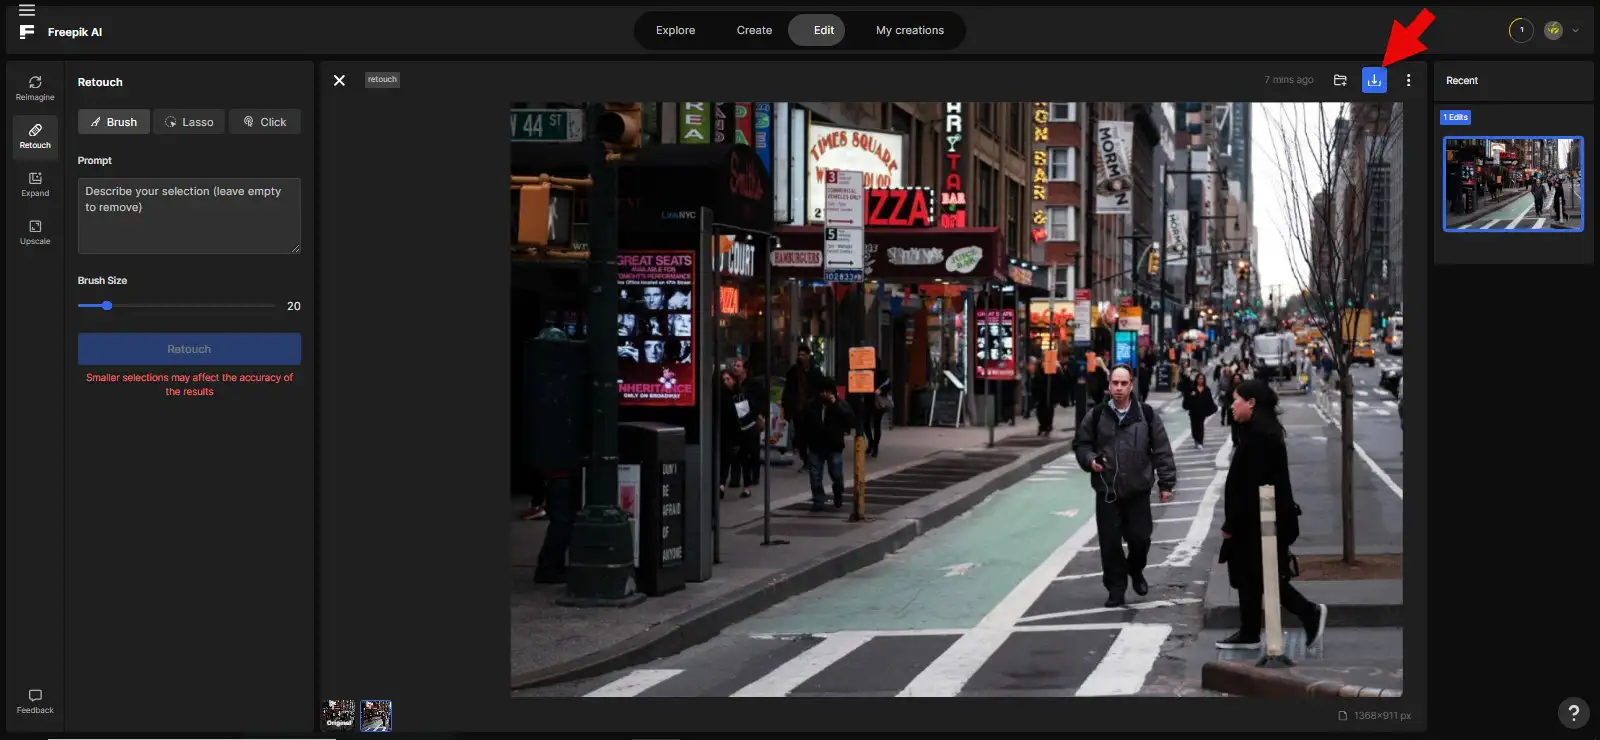1600x740 pixels.
Task: Choose the Lasso selection mode
Action: [x=189, y=122]
